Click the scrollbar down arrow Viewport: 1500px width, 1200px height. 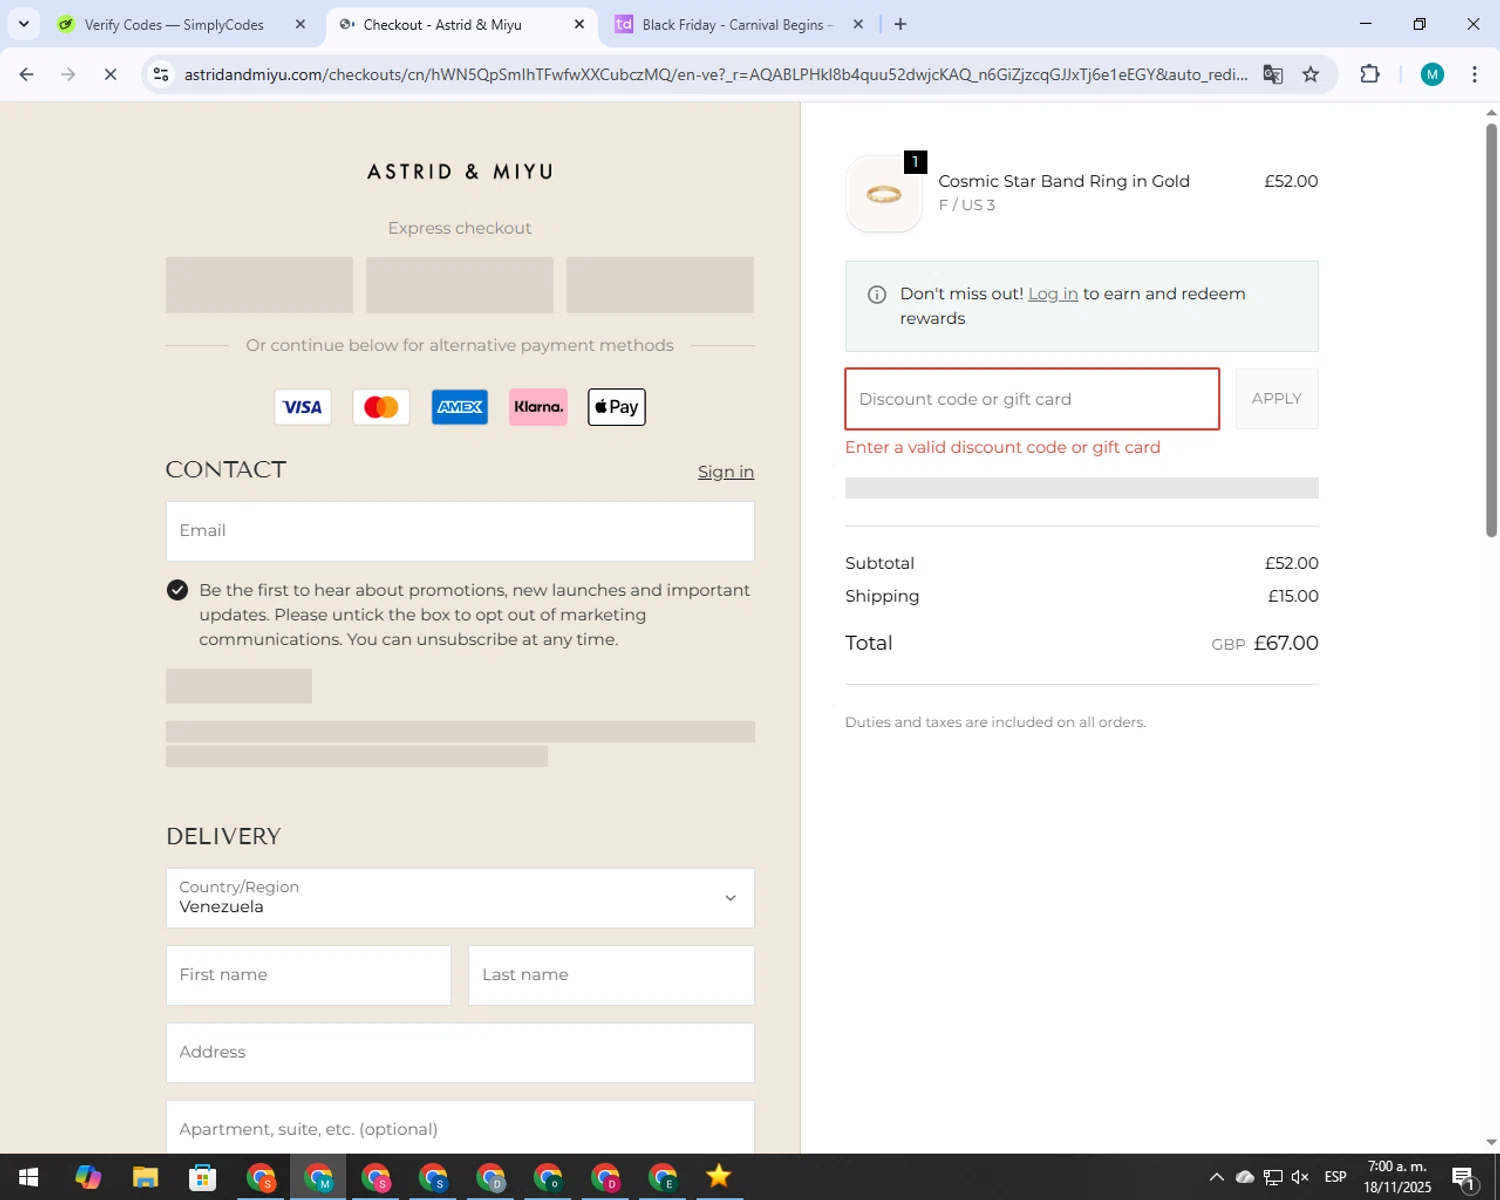1491,1142
